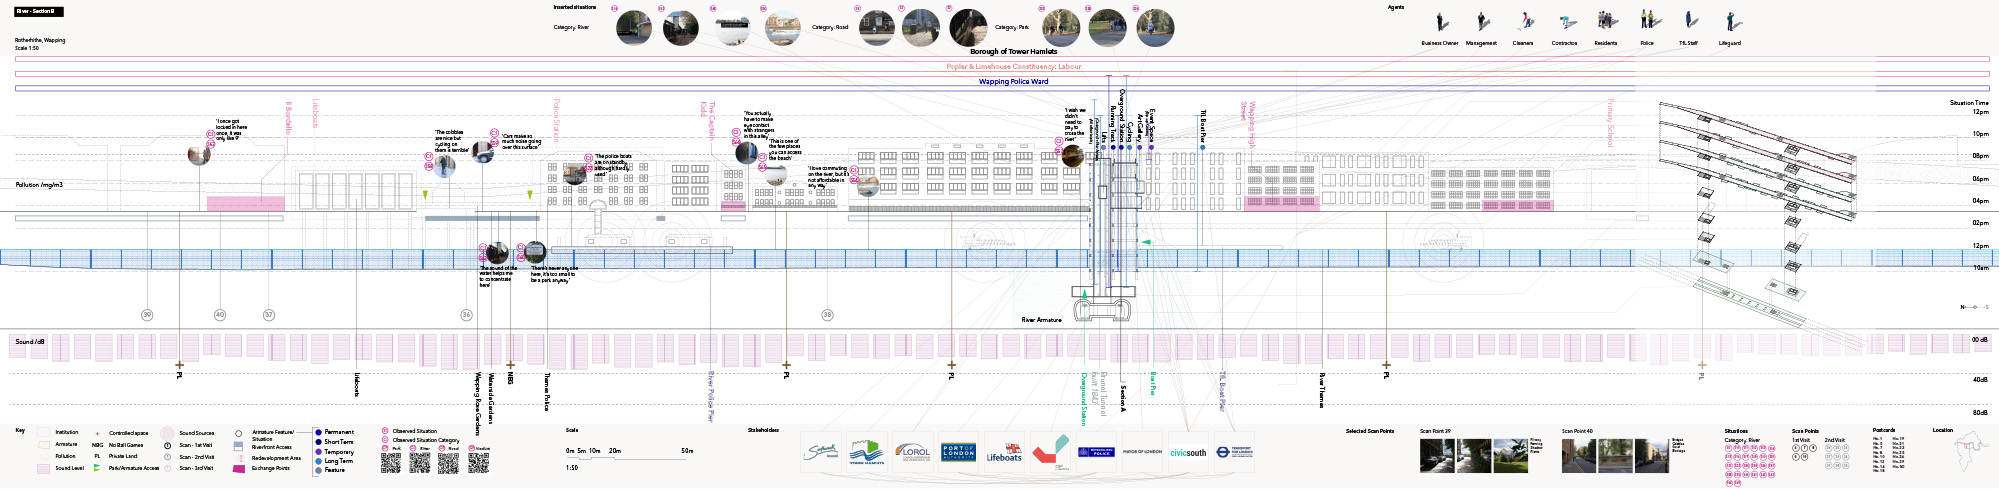The height and width of the screenshot is (489, 1999).
Task: Open the LOROL stakeholder logo
Action: pyautogui.click(x=912, y=453)
